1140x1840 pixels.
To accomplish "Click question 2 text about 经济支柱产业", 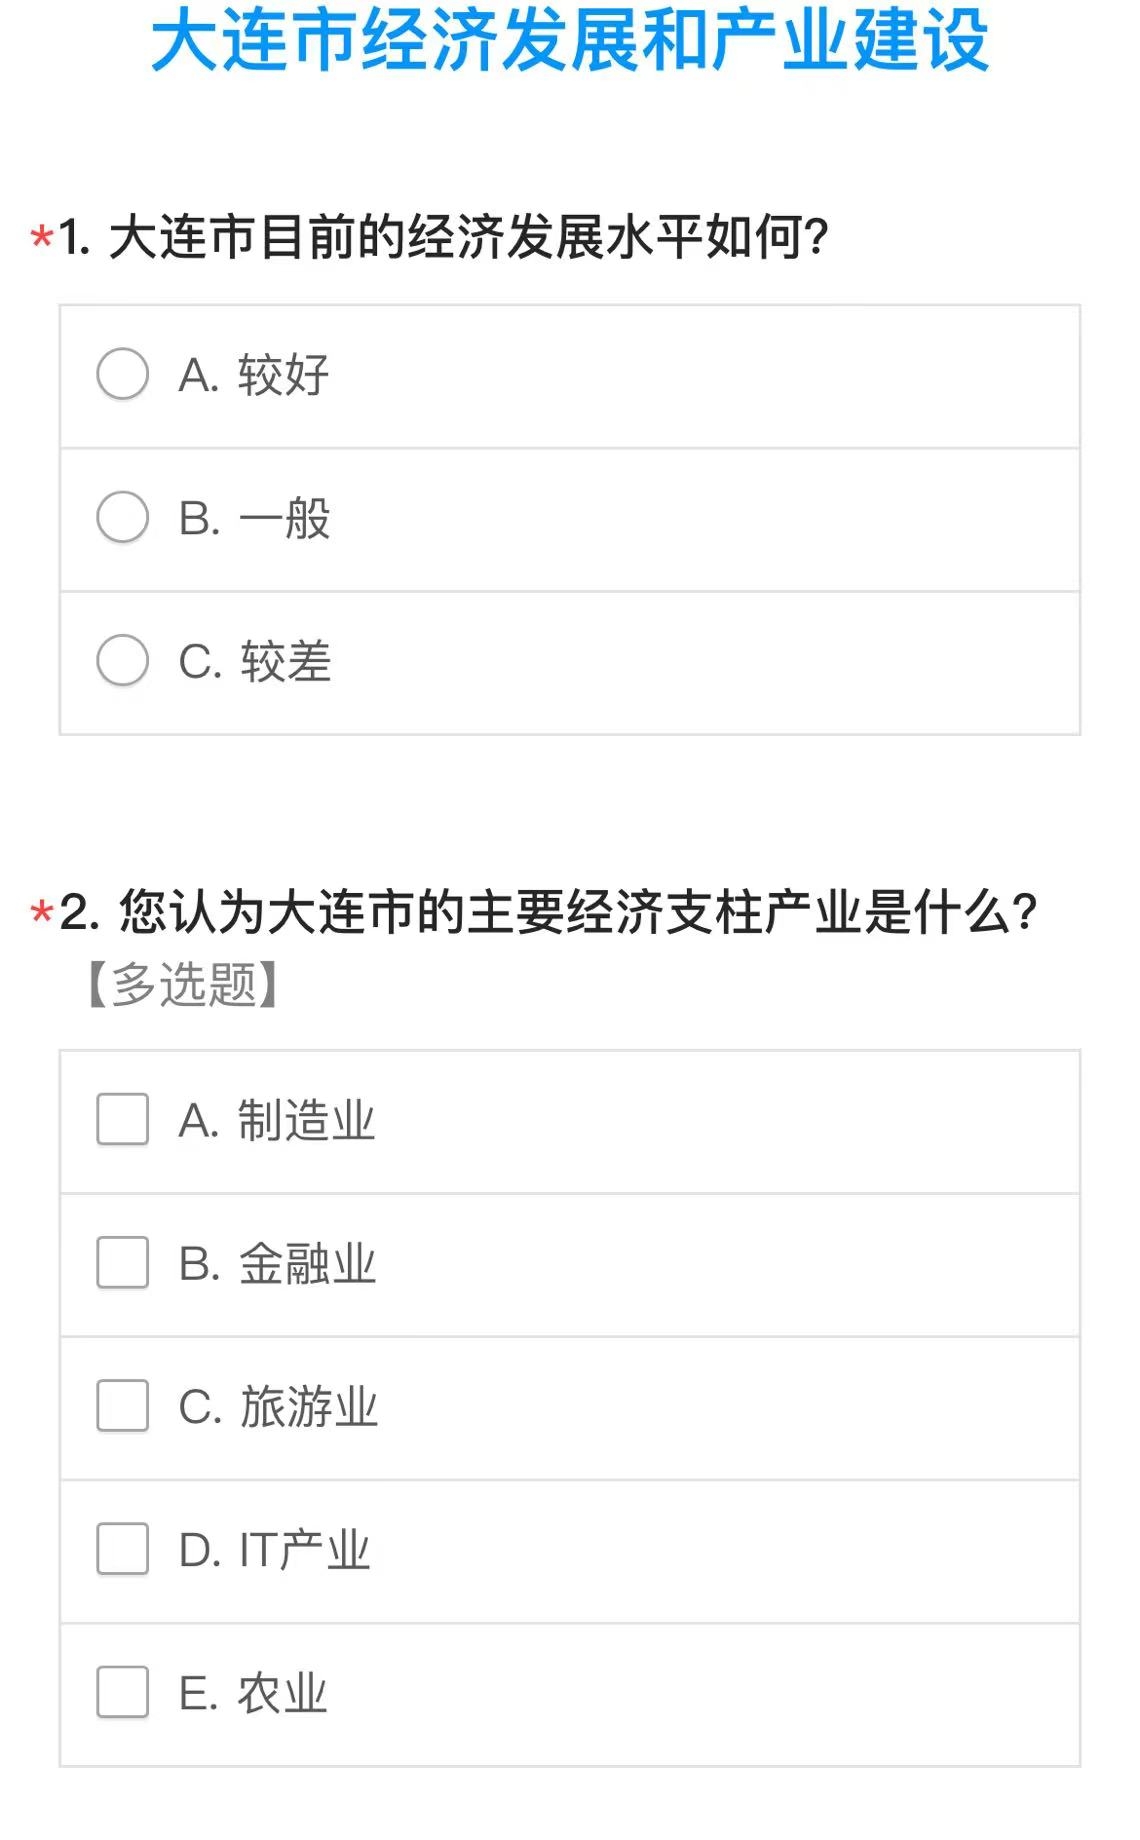I will coord(549,912).
